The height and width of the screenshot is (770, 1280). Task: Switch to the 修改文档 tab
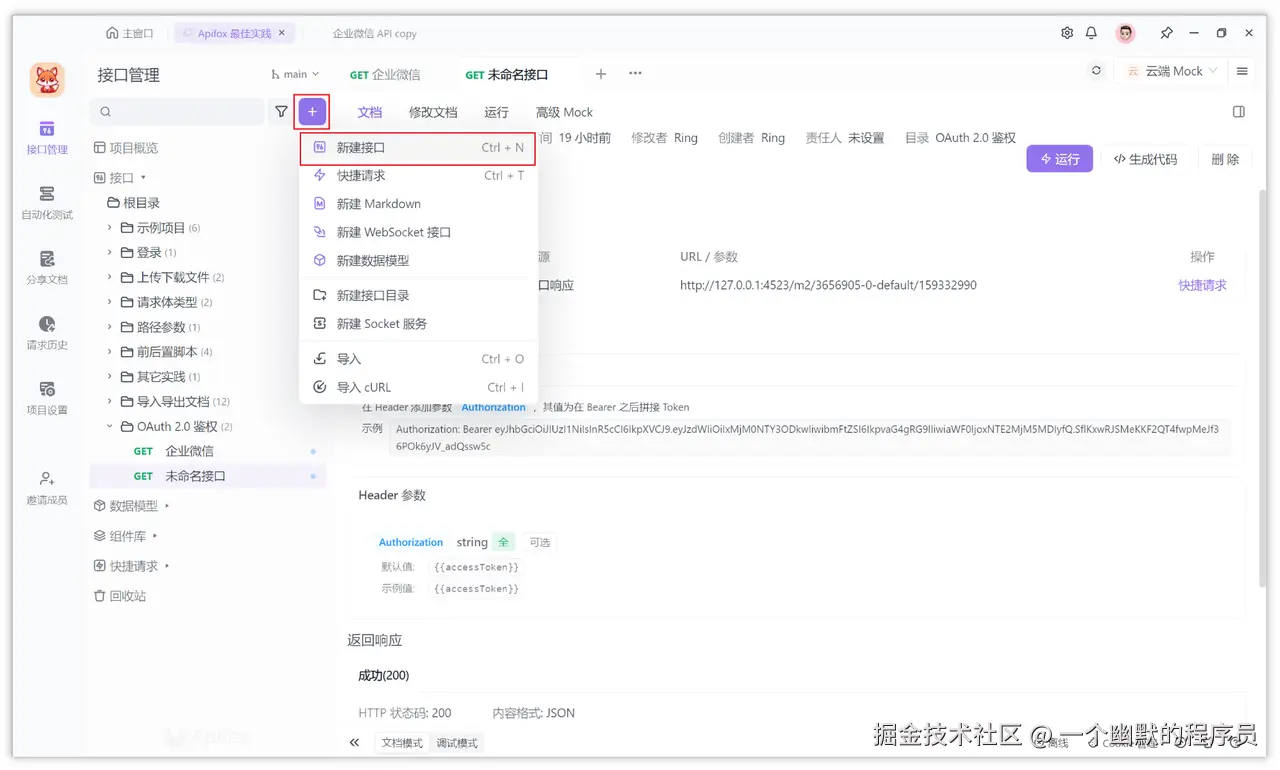[x=433, y=112]
